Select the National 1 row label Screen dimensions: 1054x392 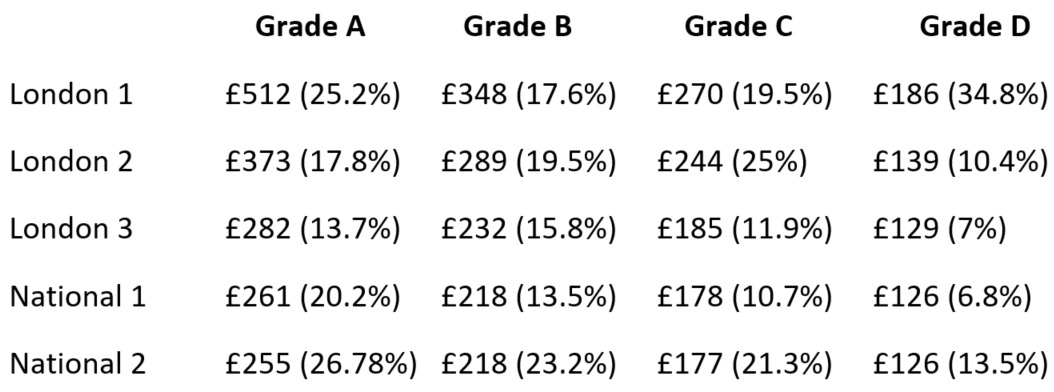pos(78,297)
